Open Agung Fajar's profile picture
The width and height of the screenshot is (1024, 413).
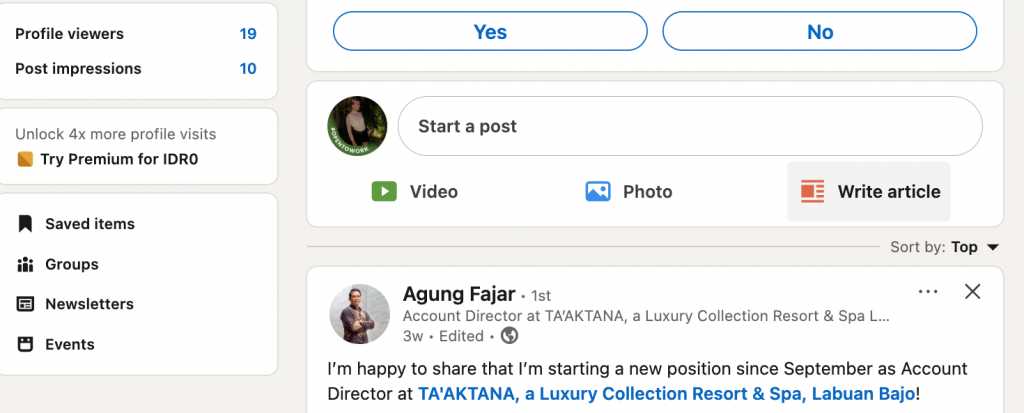pos(359,314)
